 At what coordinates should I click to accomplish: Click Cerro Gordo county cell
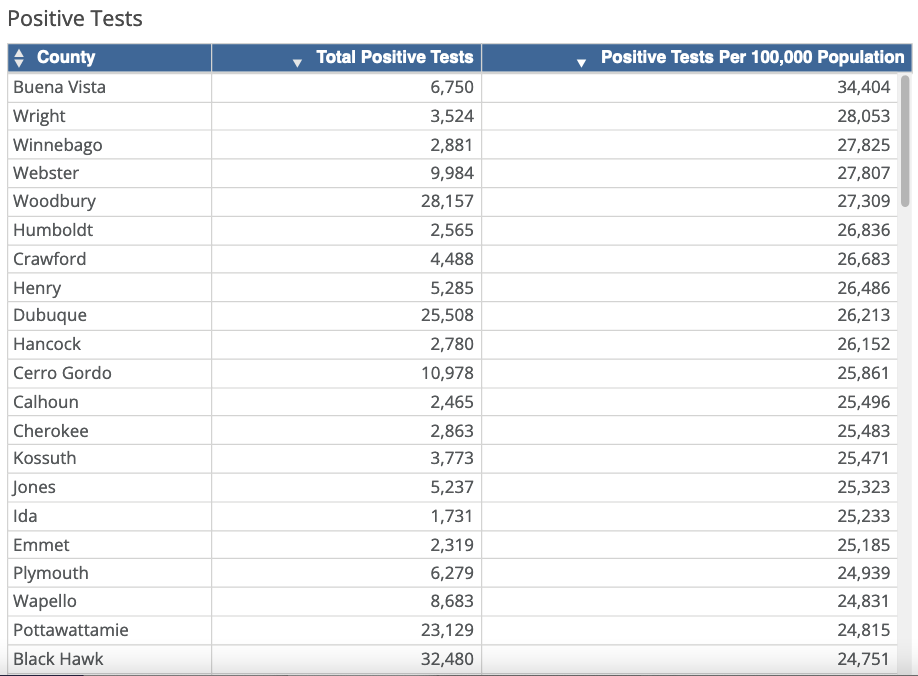(x=109, y=373)
